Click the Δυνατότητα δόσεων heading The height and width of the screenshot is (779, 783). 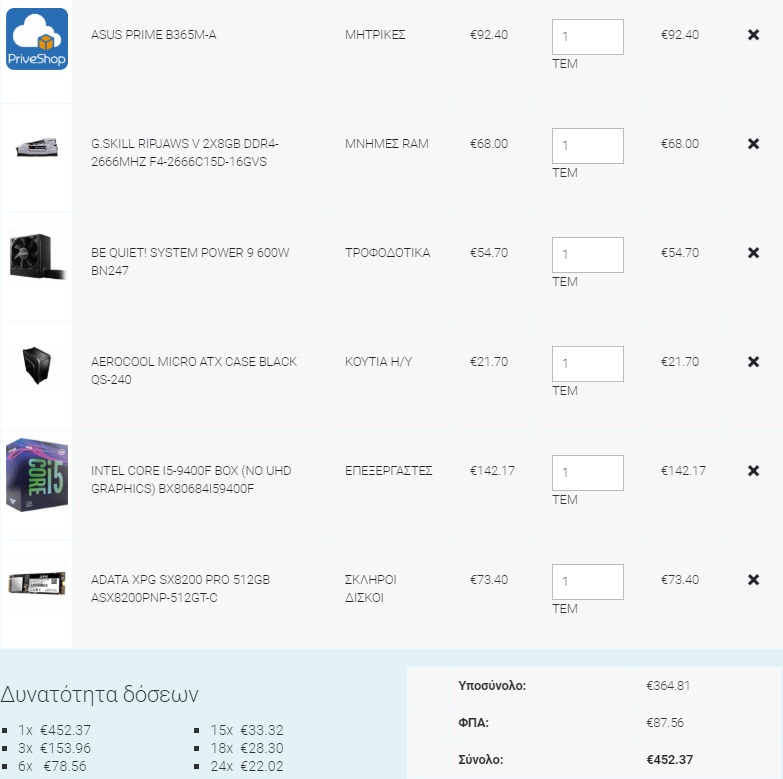tap(100, 695)
